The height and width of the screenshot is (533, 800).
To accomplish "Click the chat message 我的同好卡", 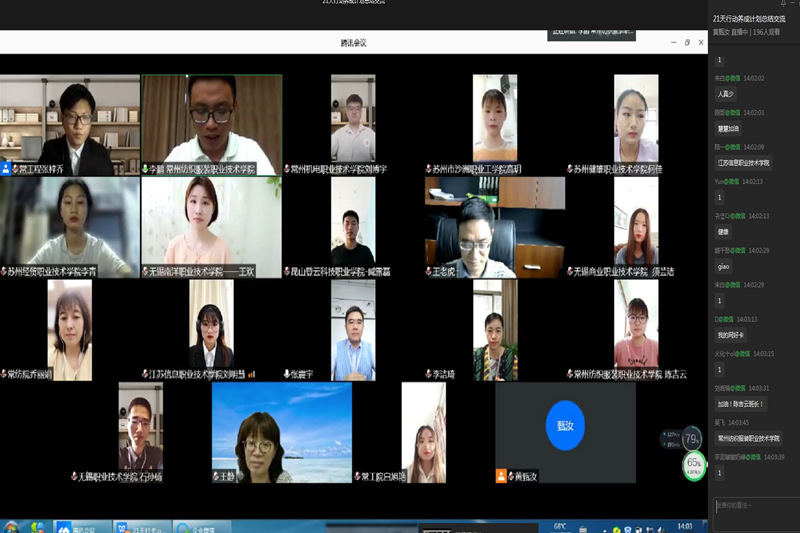I will tap(731, 335).
